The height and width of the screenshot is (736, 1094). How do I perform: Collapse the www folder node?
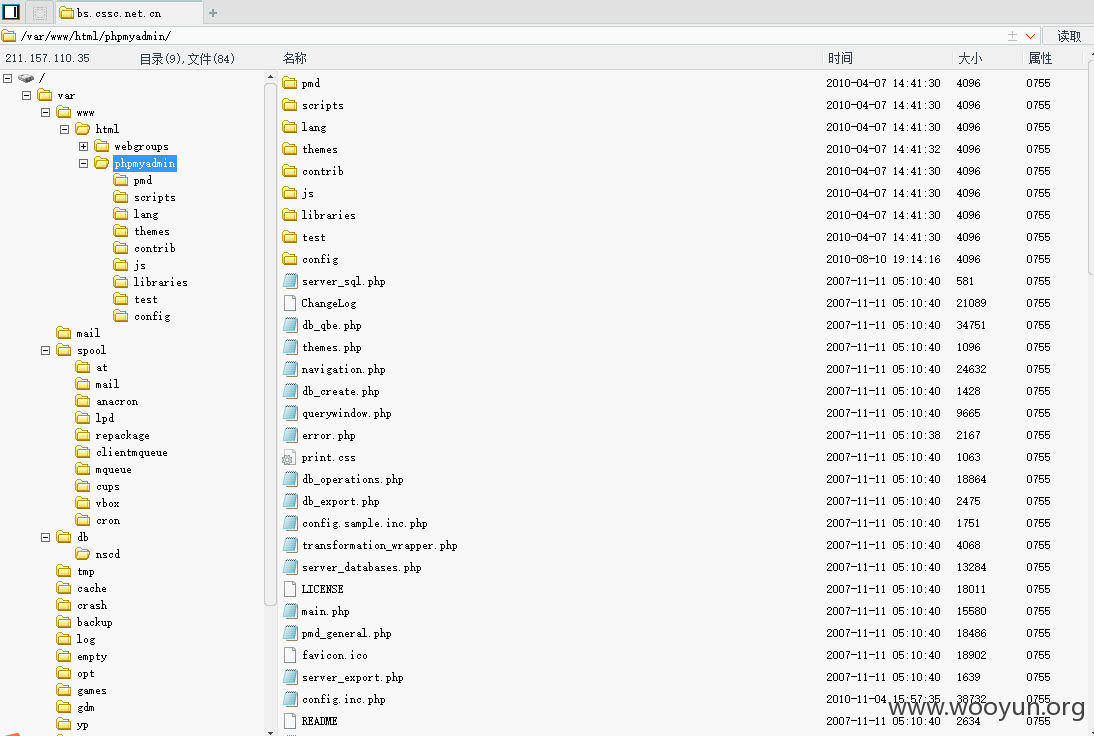point(45,112)
